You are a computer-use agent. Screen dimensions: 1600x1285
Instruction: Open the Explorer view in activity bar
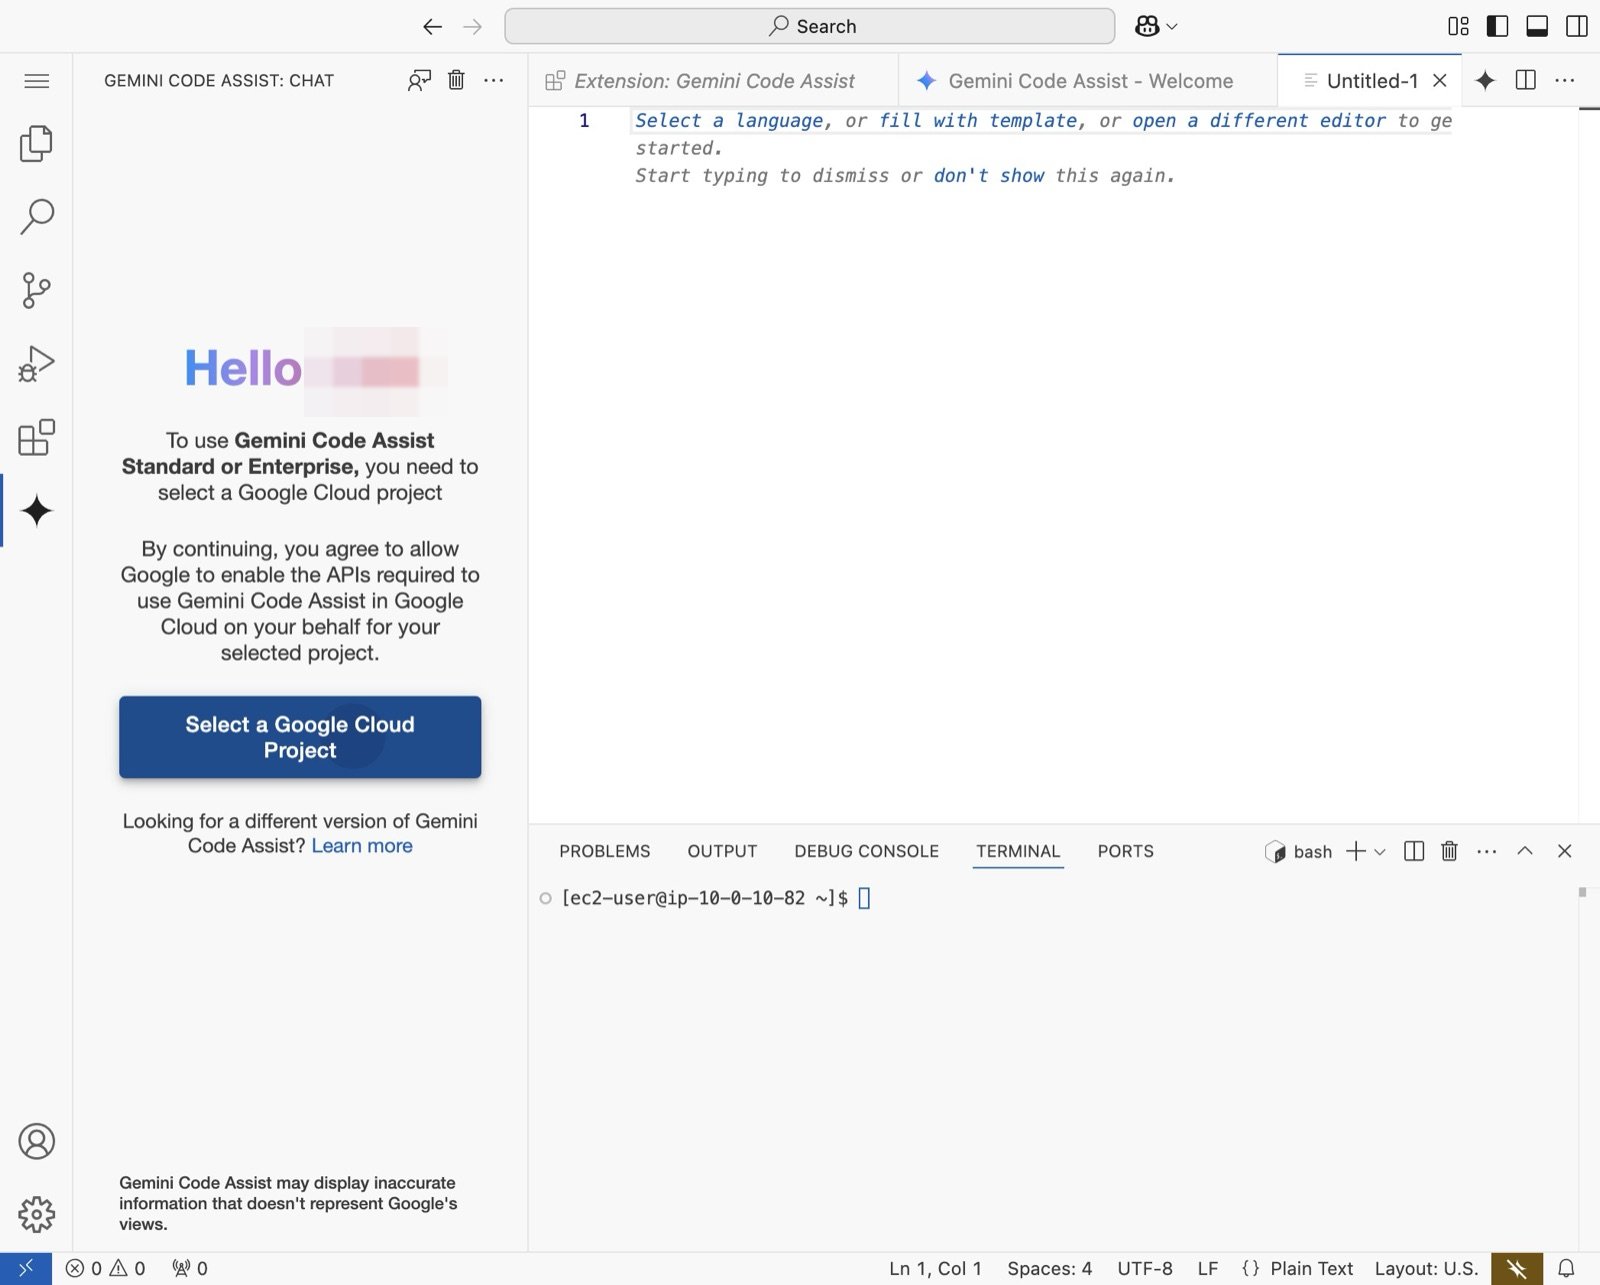pos(36,143)
